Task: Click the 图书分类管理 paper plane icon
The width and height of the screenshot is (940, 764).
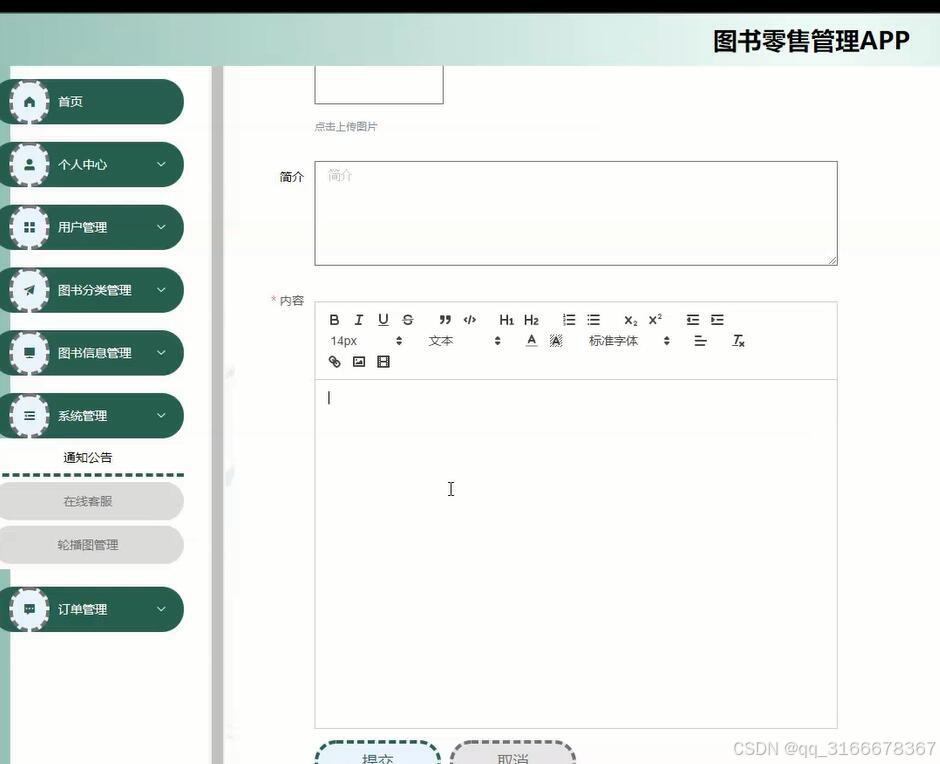Action: pos(29,290)
